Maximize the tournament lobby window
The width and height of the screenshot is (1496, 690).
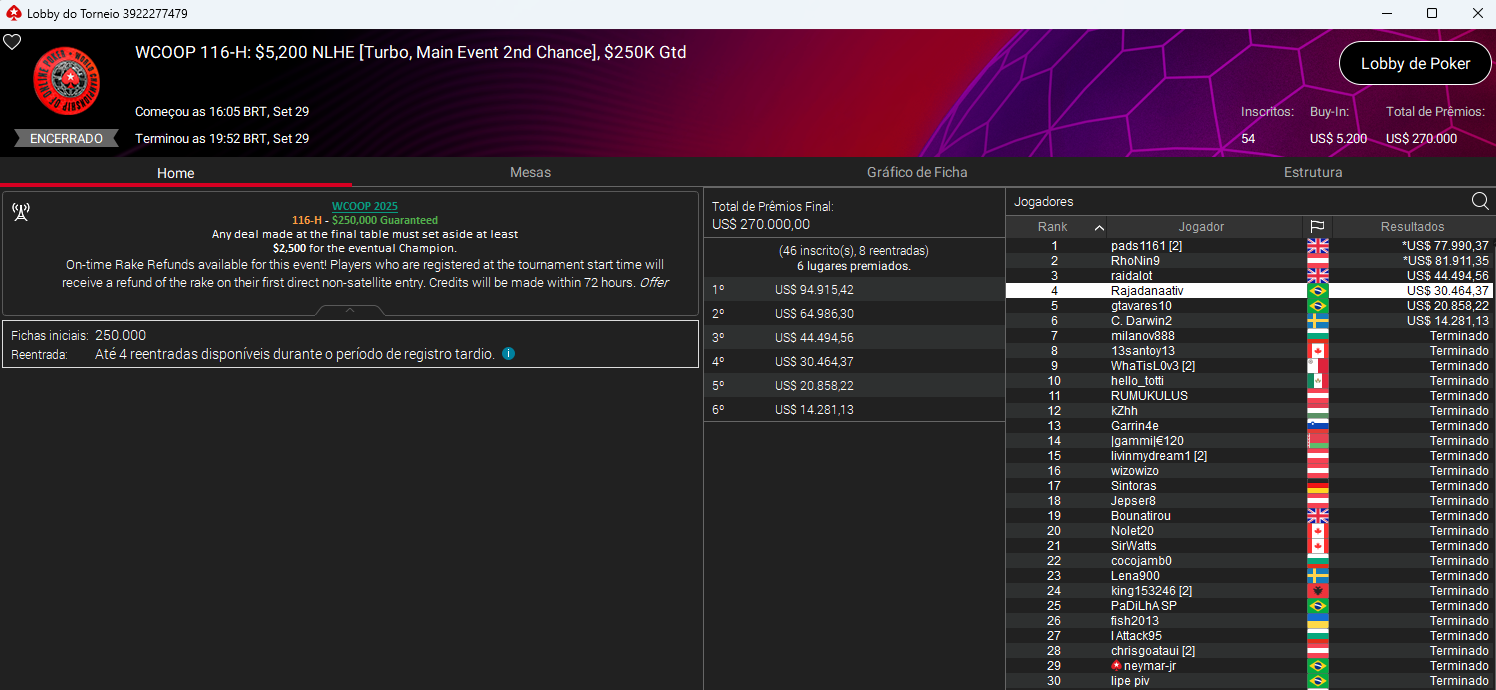tap(1432, 14)
